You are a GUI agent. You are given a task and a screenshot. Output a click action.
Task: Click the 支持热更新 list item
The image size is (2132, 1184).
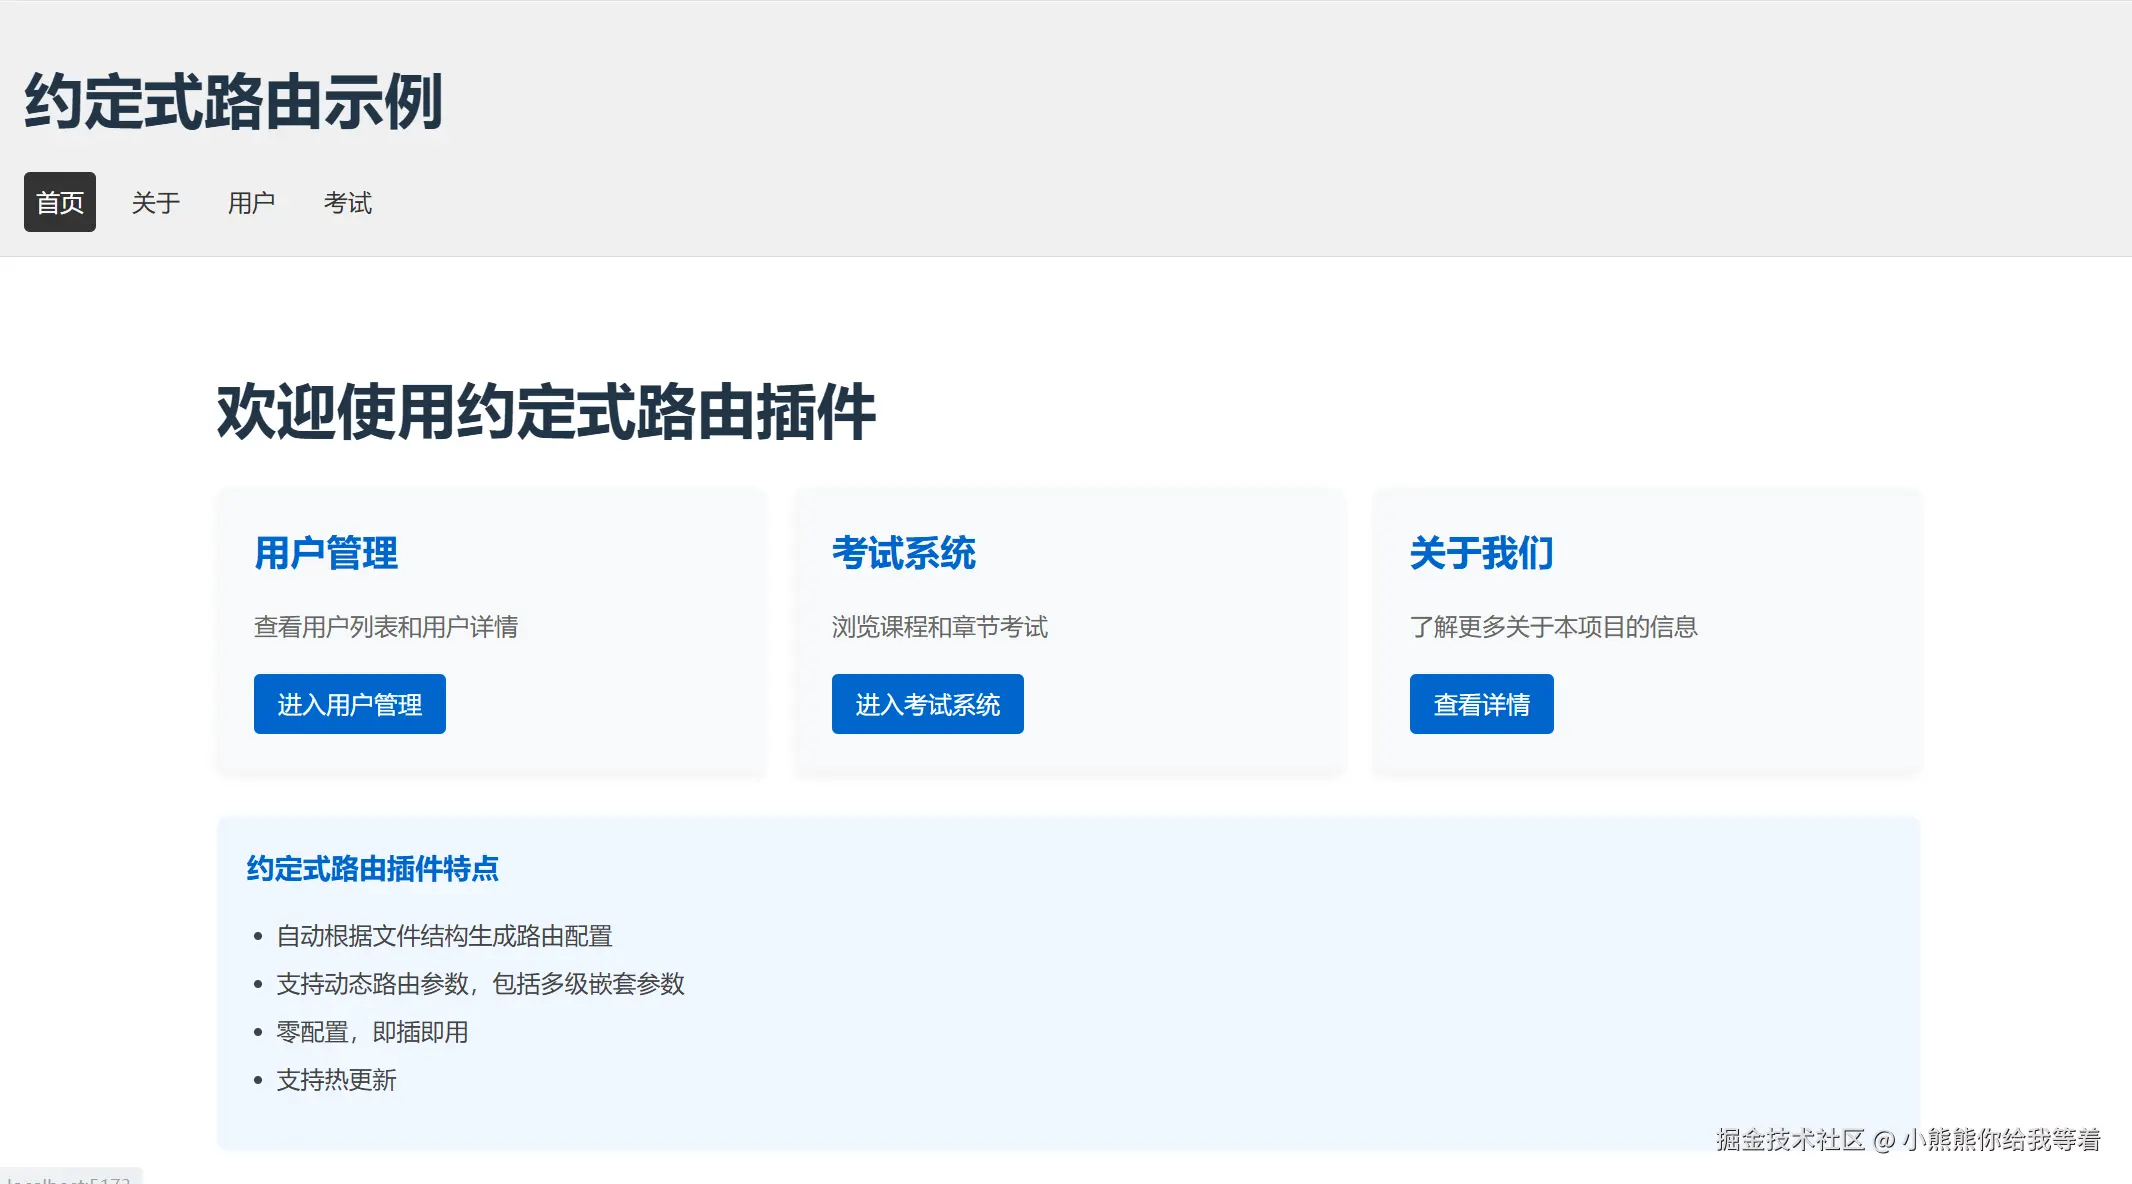pos(337,1080)
